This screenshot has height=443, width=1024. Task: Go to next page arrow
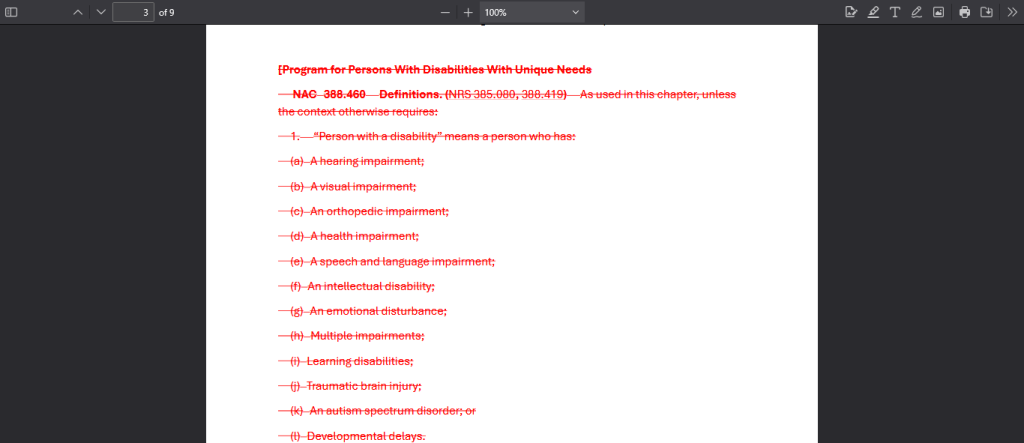point(100,12)
